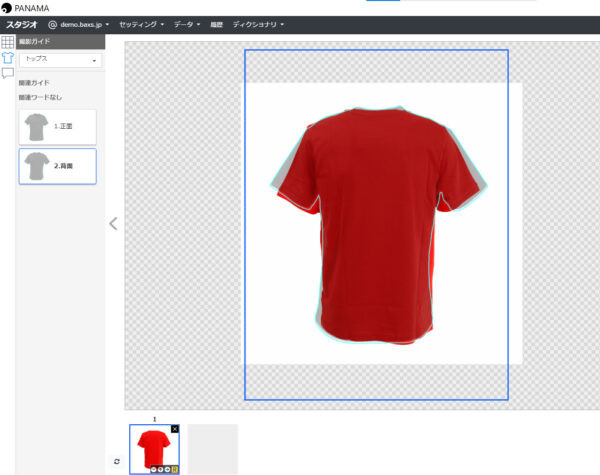
Task: Click the スタジオ brand link
Action: click(x=22, y=24)
